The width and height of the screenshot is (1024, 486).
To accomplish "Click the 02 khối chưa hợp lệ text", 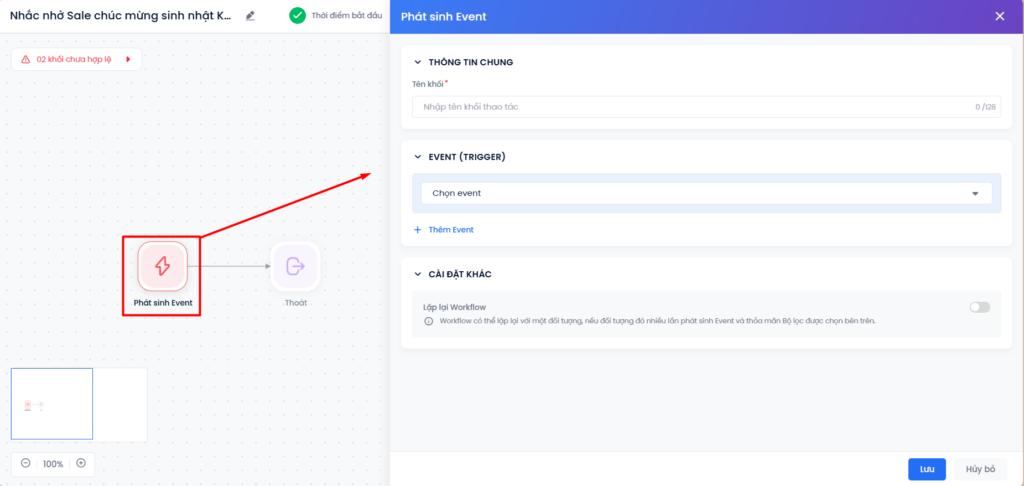I will coord(74,59).
